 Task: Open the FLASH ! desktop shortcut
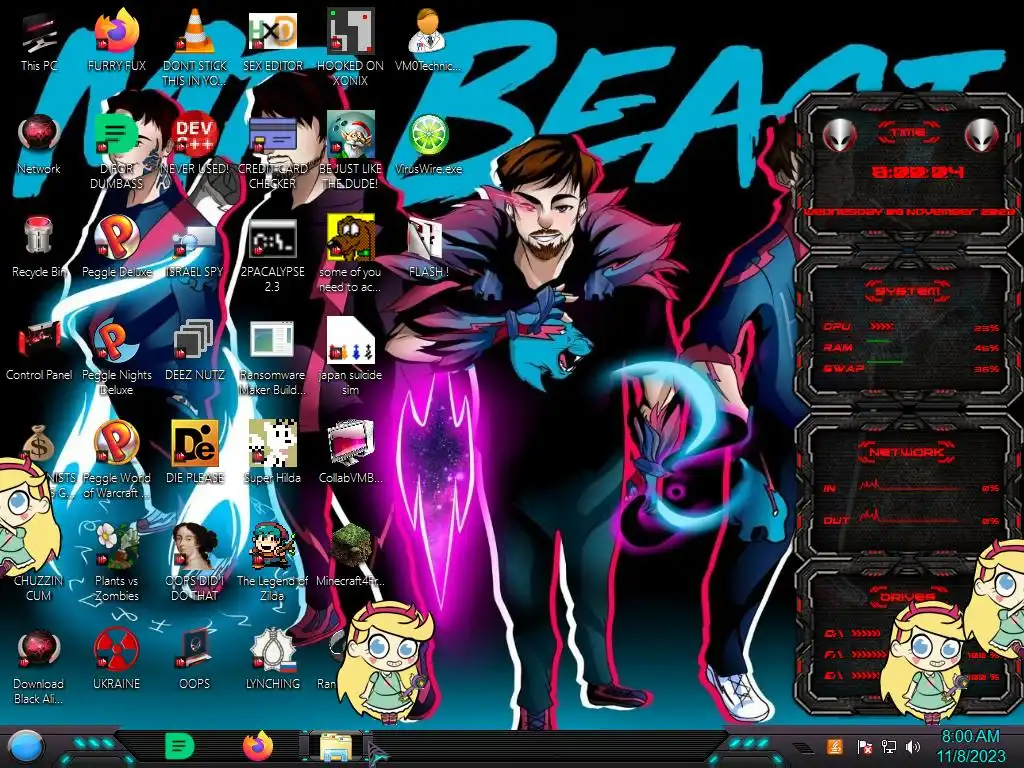(x=428, y=247)
